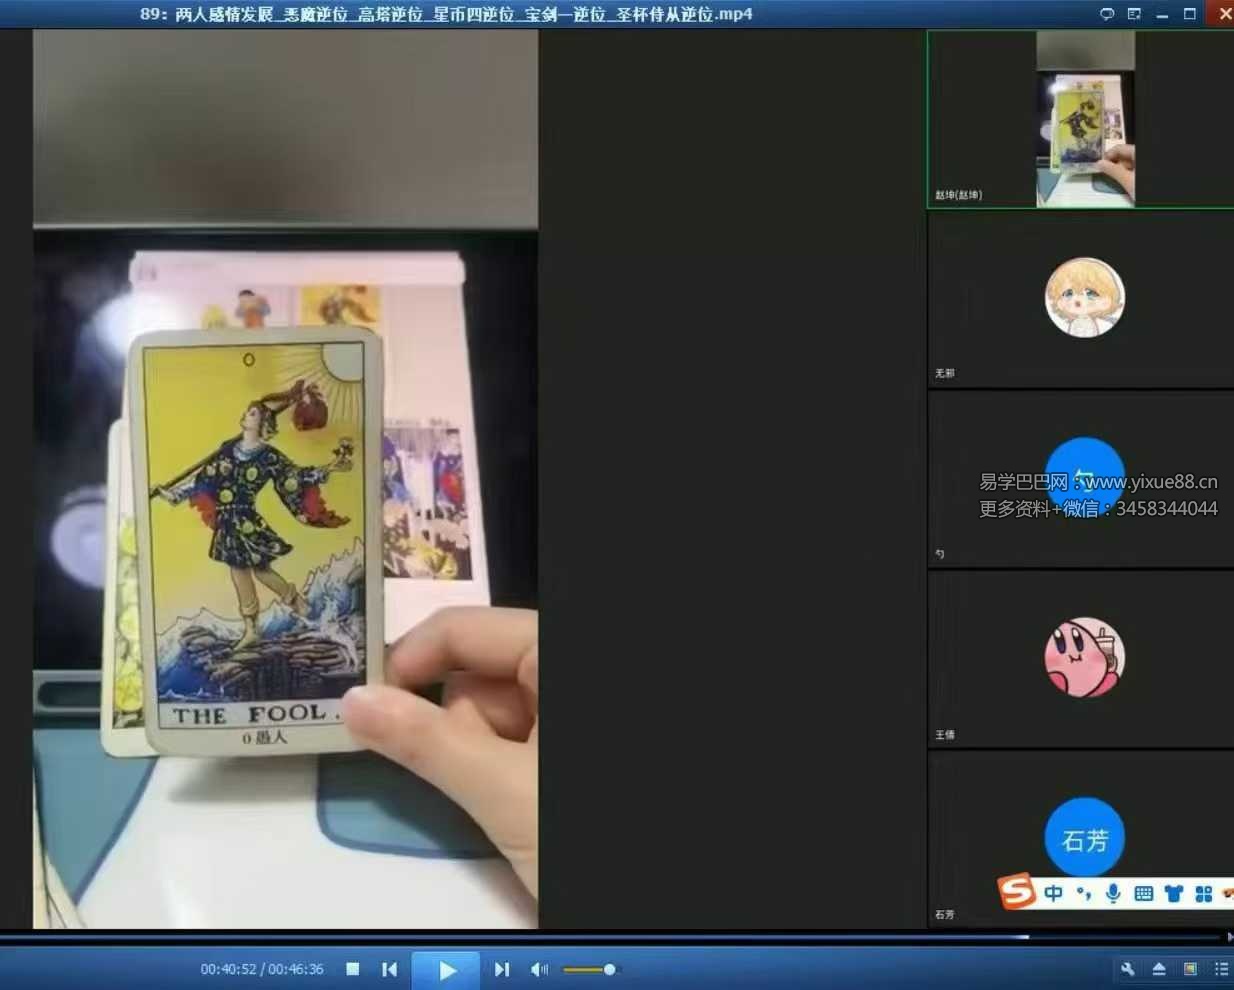Open the chat bubble icon in title bar
The width and height of the screenshot is (1234, 990).
1107,14
